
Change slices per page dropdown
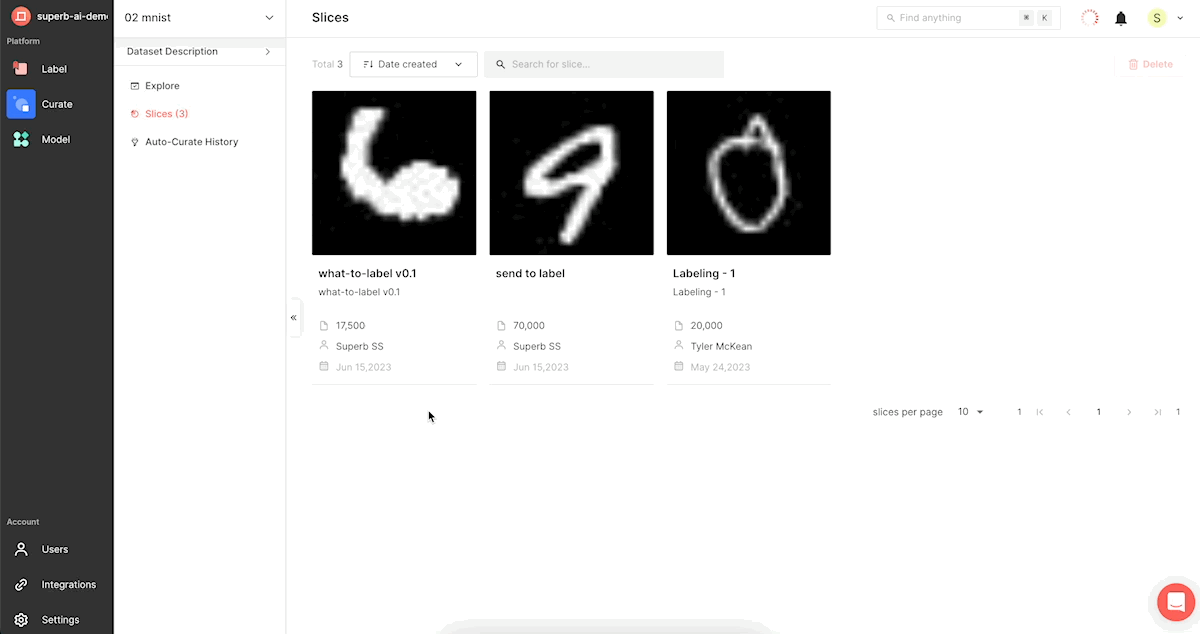point(971,412)
